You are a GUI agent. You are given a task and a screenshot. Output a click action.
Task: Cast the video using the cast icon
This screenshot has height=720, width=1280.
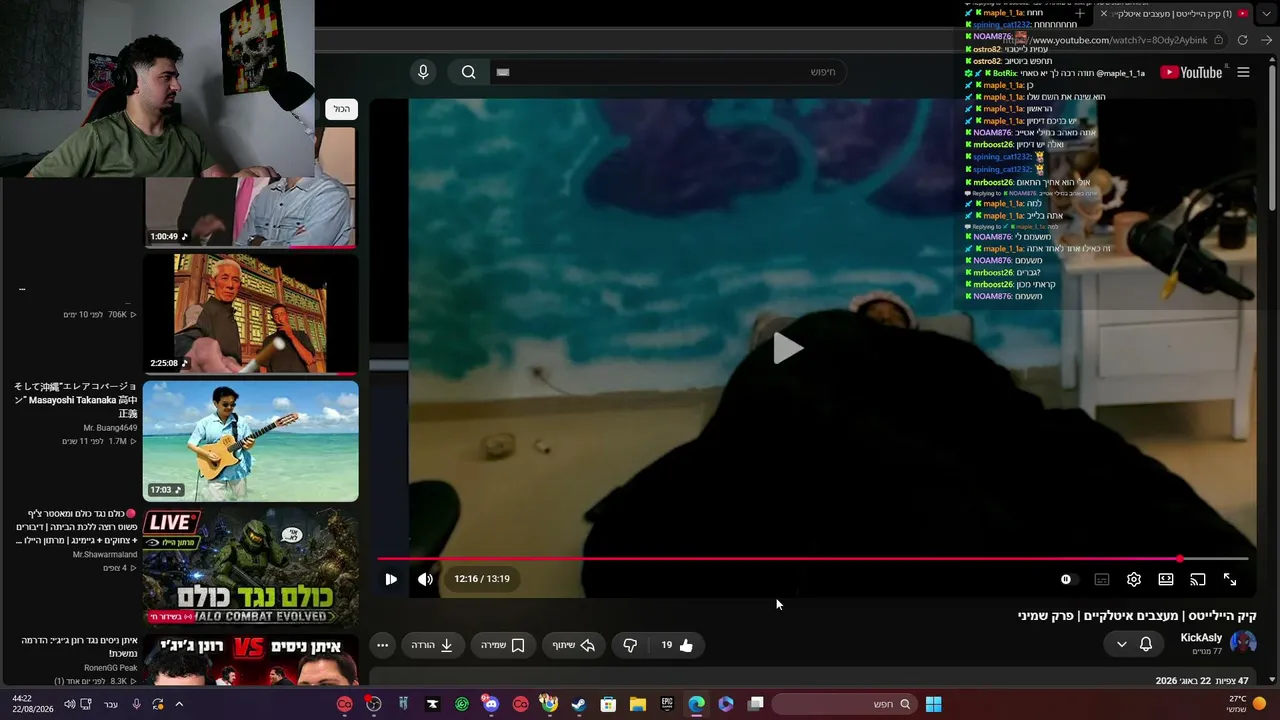tap(1198, 579)
